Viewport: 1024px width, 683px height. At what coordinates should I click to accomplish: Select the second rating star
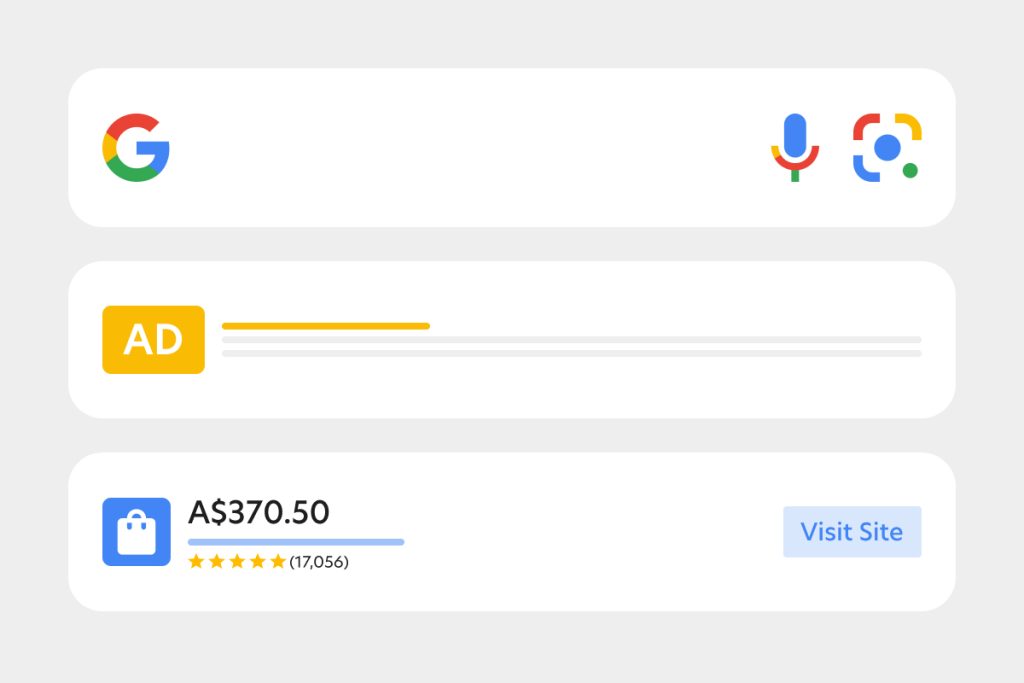point(216,562)
